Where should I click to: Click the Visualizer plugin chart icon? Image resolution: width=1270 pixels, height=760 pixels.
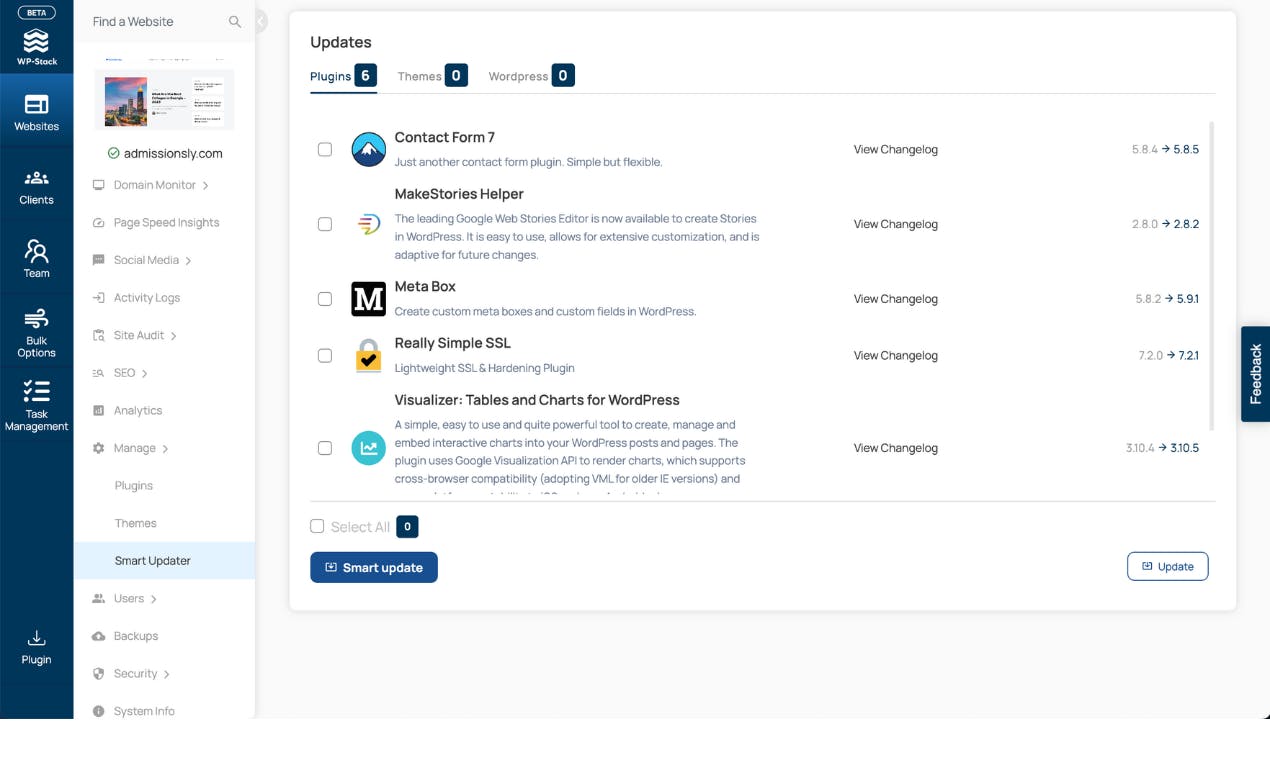click(369, 448)
